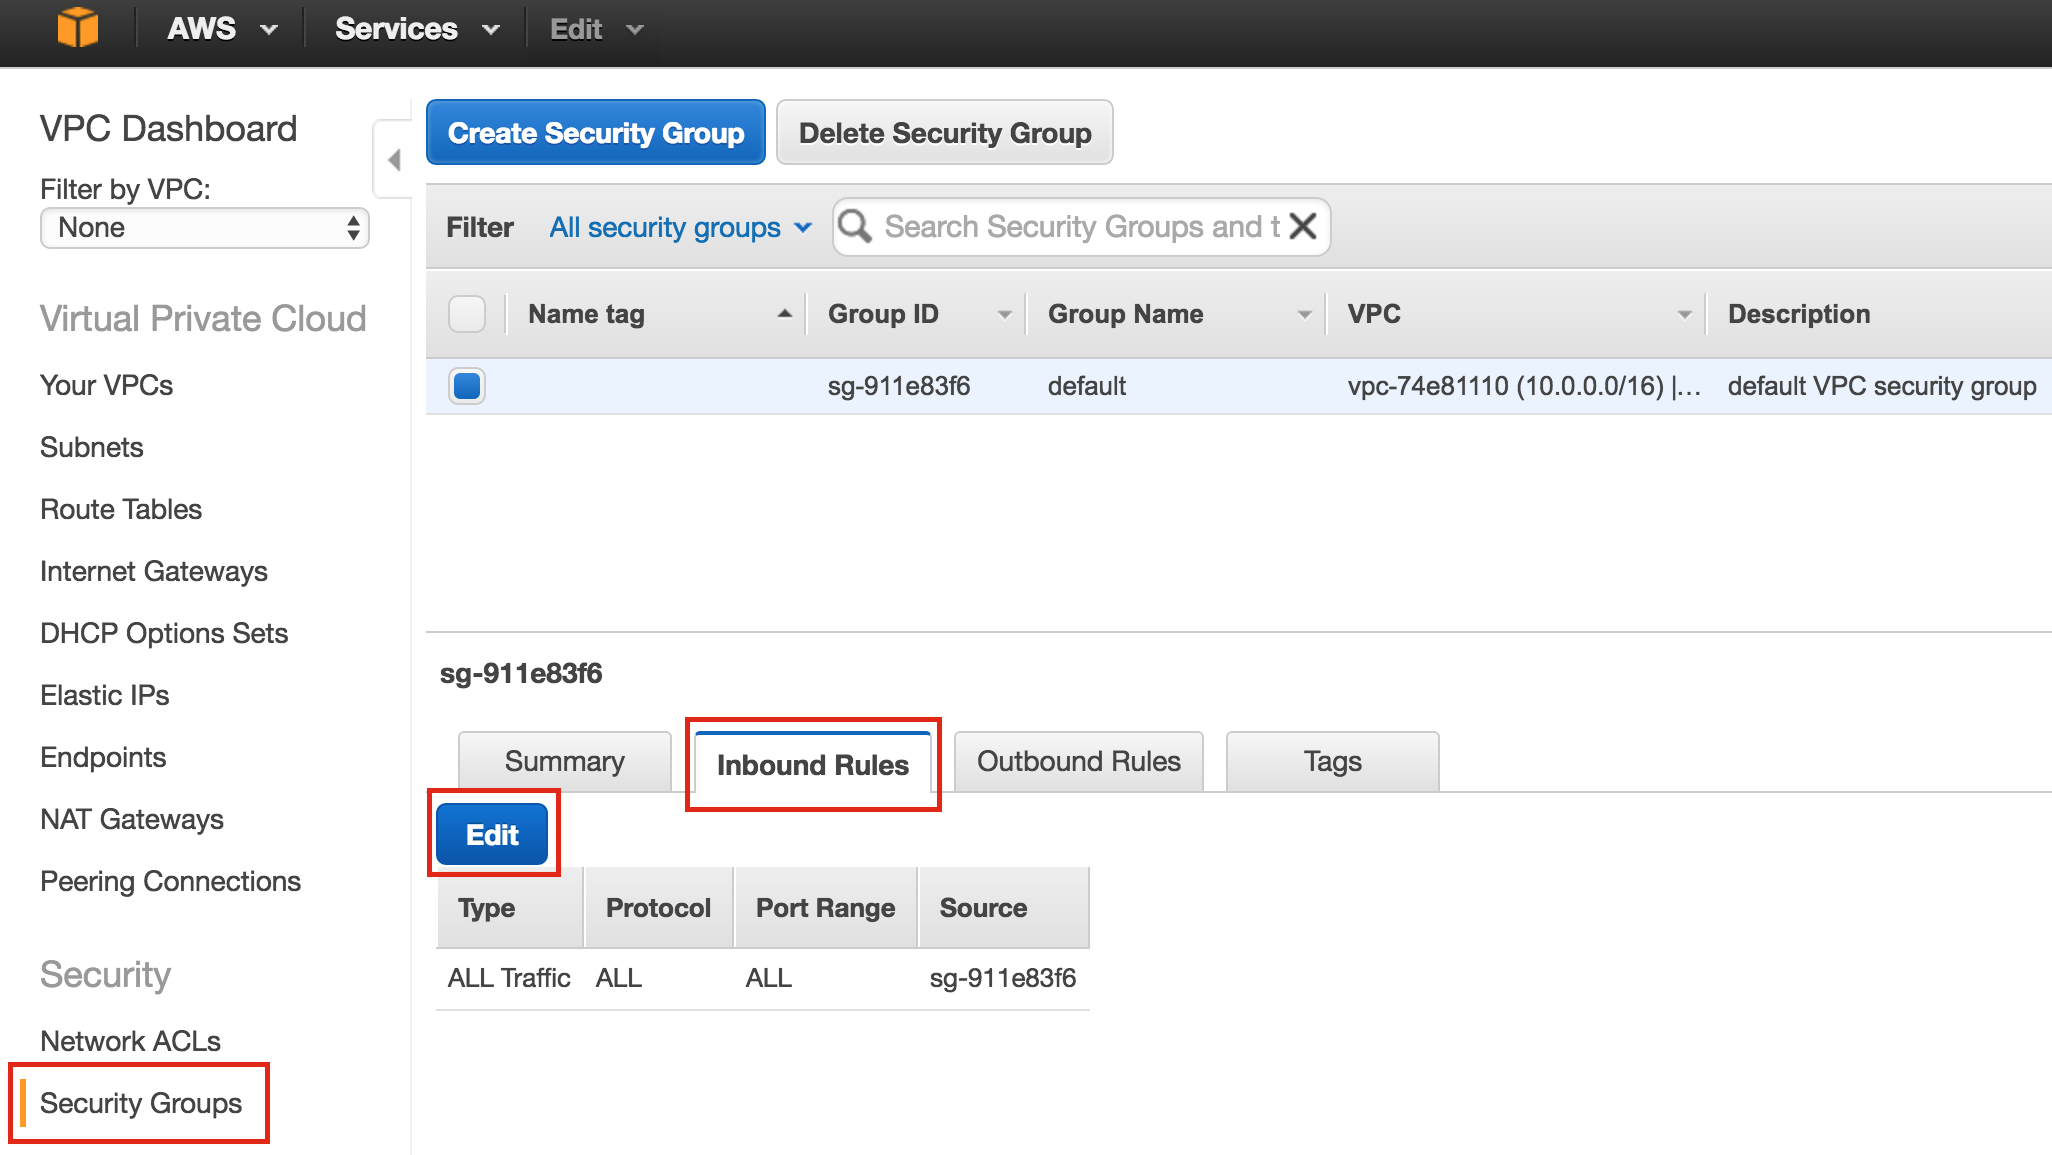
Task: Open the Group Name column dropdown
Action: (1304, 315)
